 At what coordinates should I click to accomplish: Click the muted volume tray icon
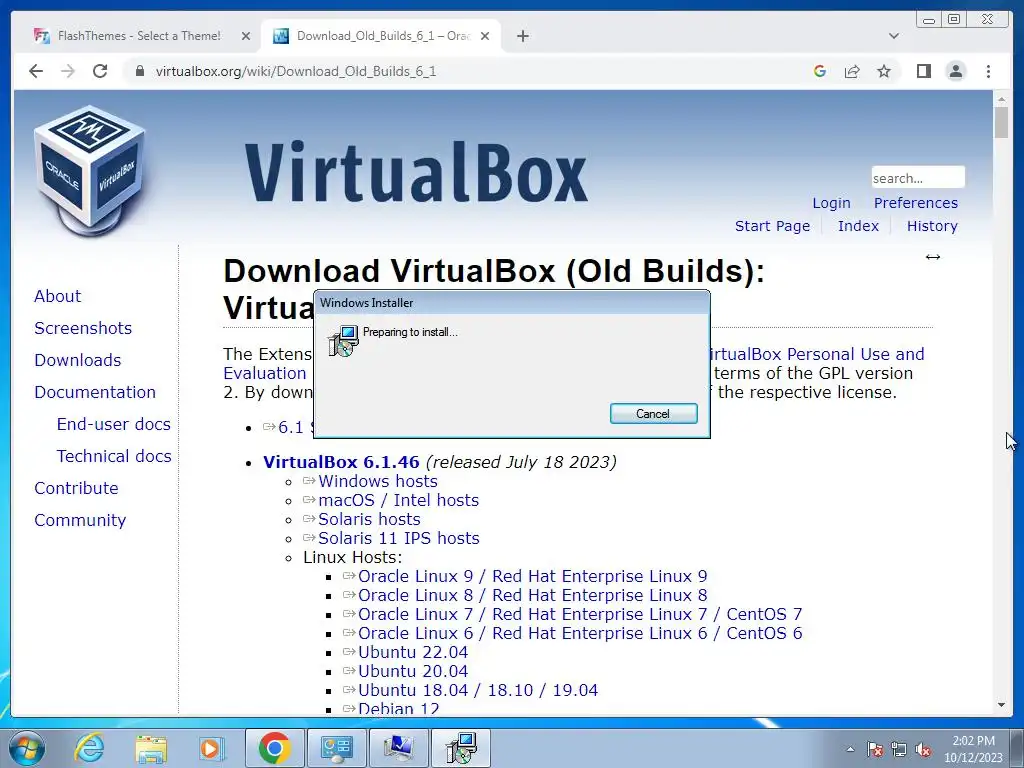[923, 749]
